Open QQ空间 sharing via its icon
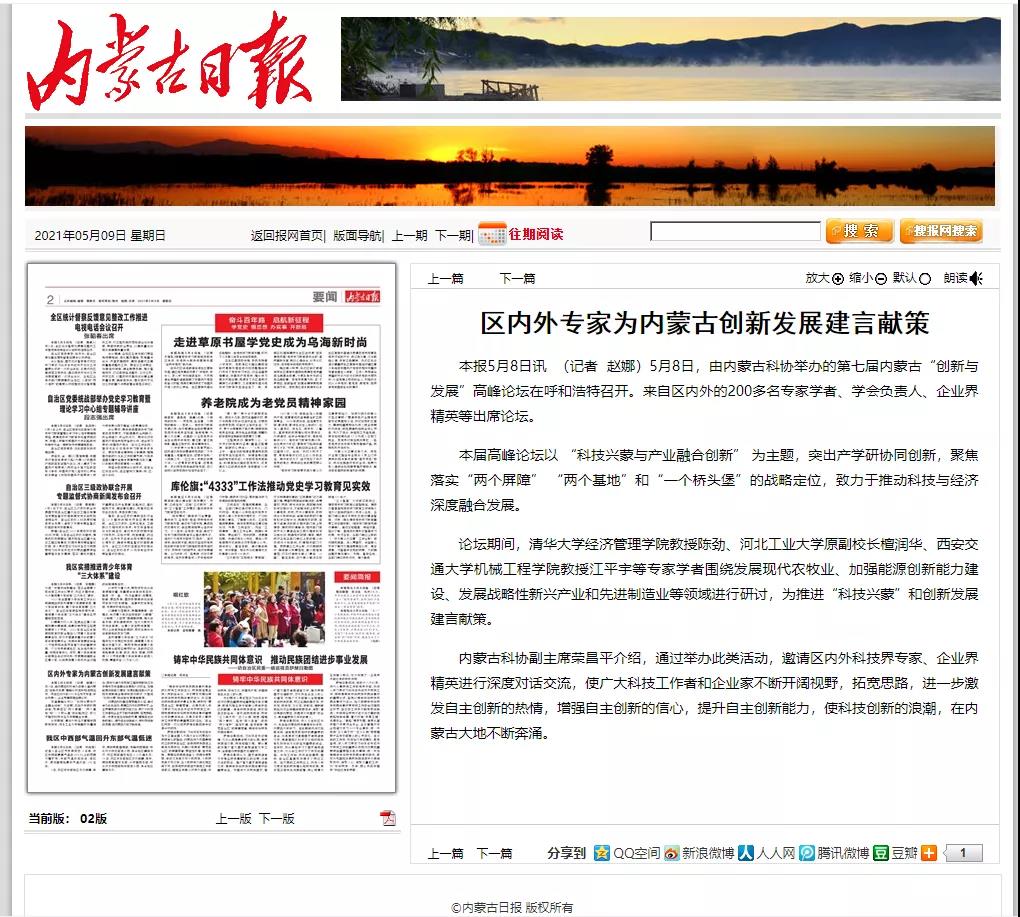The width and height of the screenshot is (1020, 917). point(600,853)
